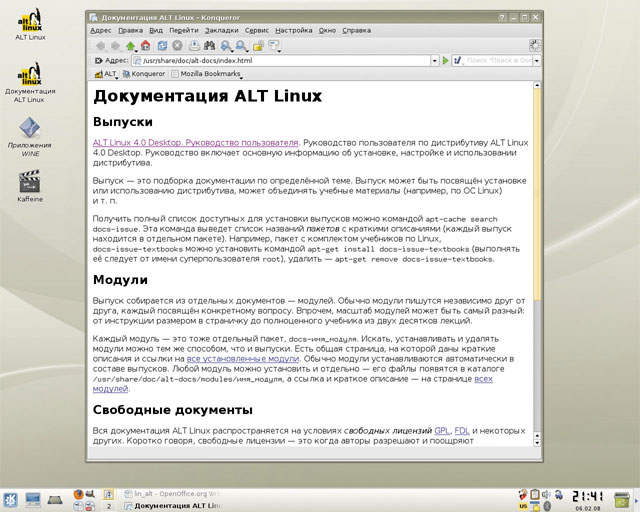Viewport: 640px width, 512px height.
Task: Open the Закладки menu
Action: 221,30
